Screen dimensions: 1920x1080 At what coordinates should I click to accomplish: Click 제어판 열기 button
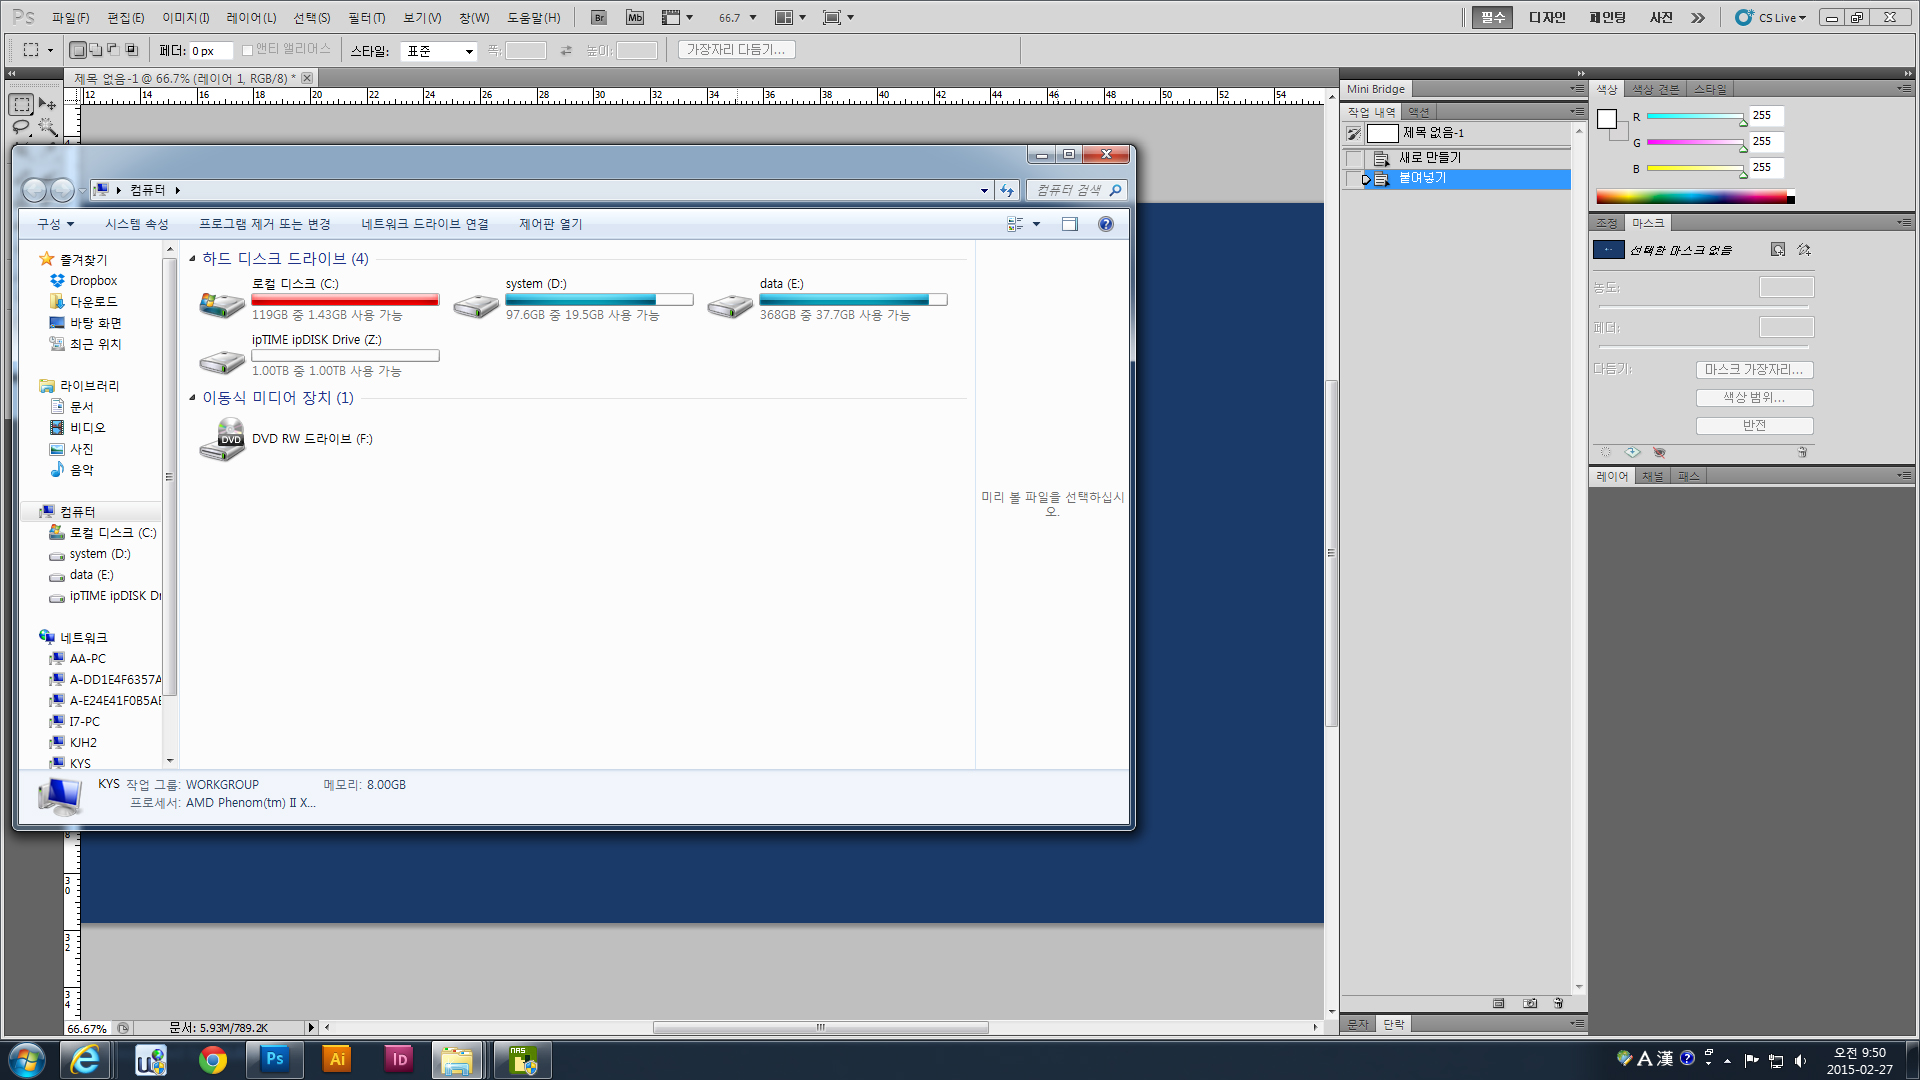pyautogui.click(x=550, y=224)
